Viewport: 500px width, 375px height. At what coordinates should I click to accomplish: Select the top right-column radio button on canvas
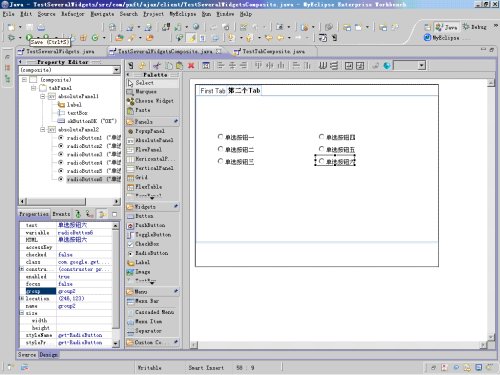click(337, 137)
